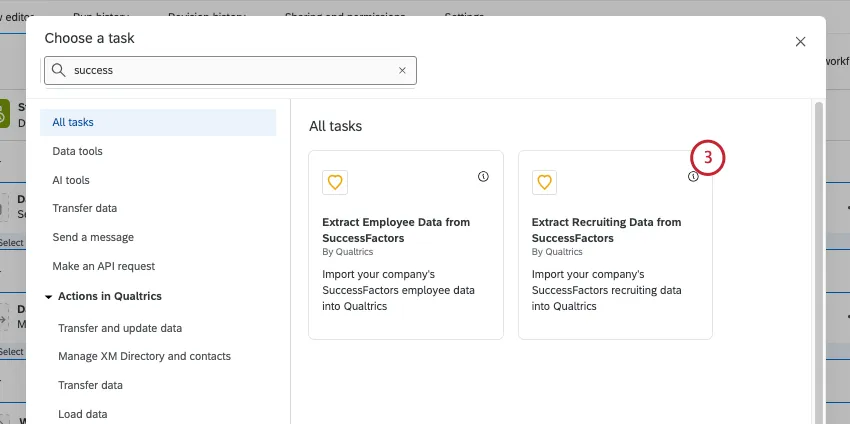Screen dimensions: 850x424
Task: Click the search field containing 'success'
Action: [x=230, y=71]
